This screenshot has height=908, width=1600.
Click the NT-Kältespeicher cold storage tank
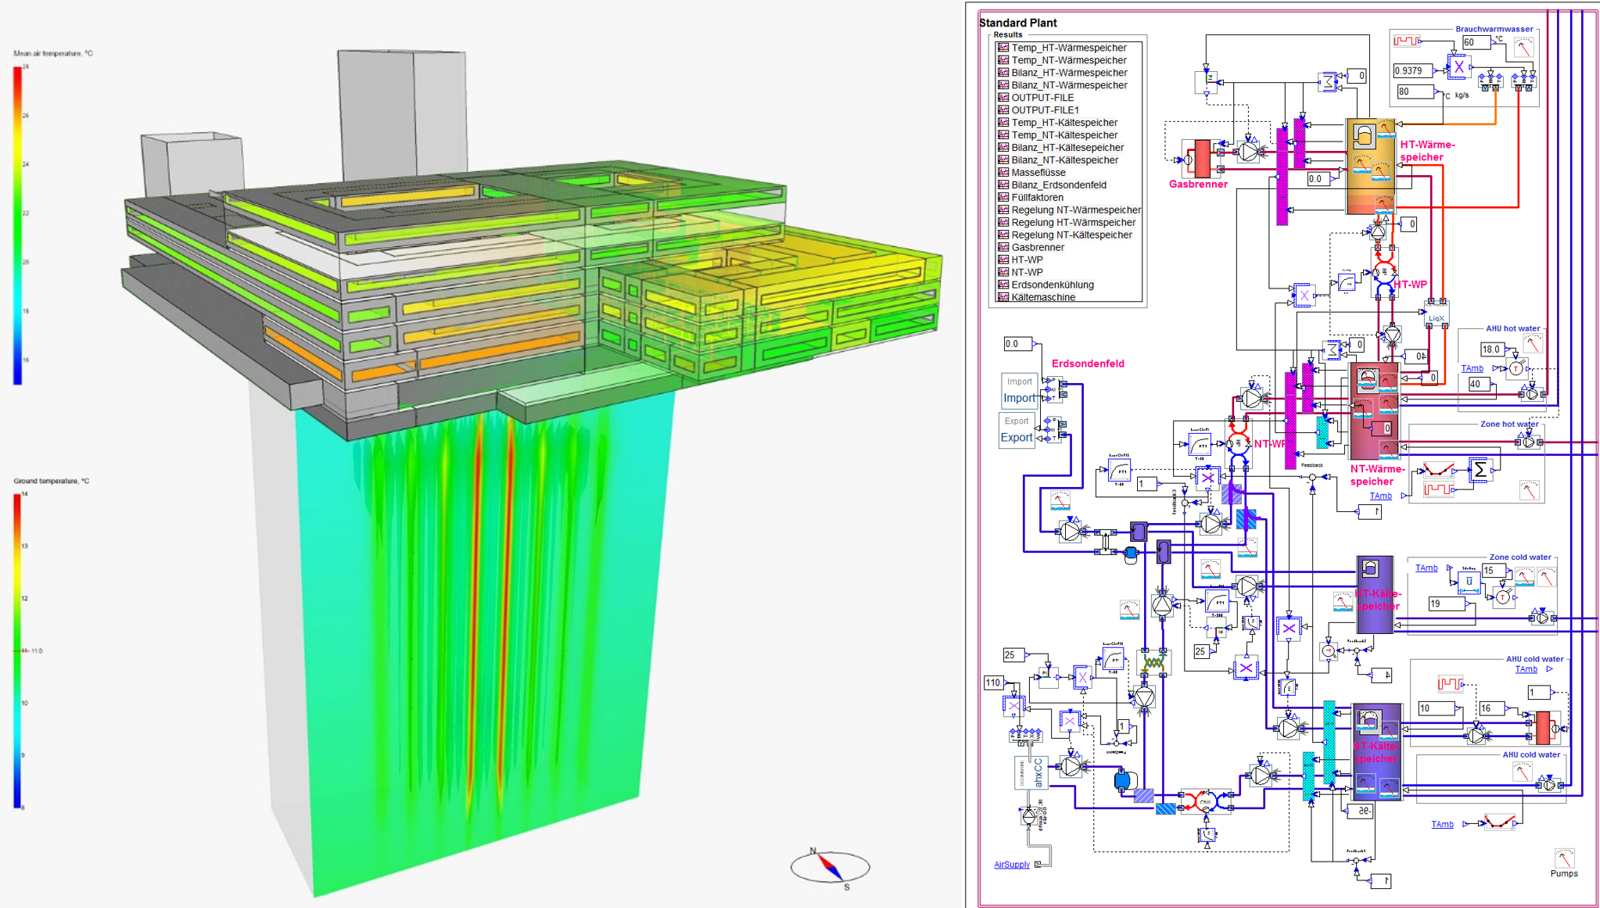[1376, 752]
